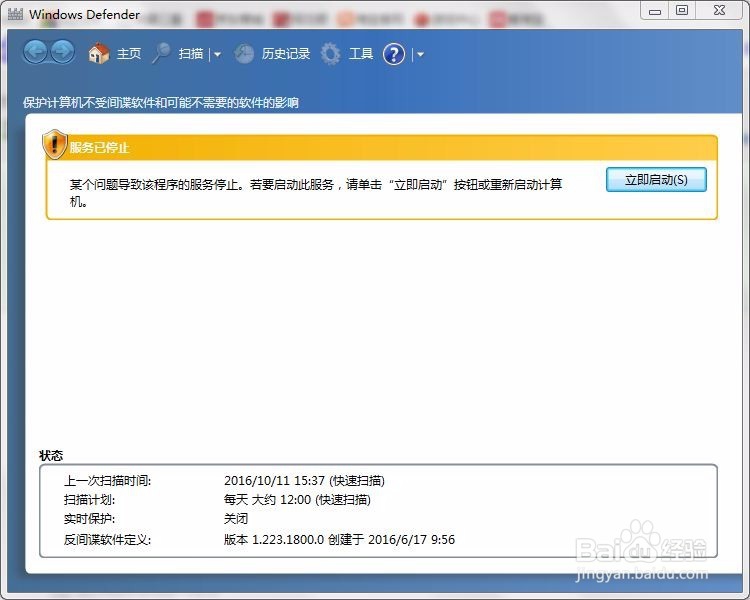Open 工具 from the toolbar
Image resolution: width=750 pixels, height=600 pixels.
point(361,54)
